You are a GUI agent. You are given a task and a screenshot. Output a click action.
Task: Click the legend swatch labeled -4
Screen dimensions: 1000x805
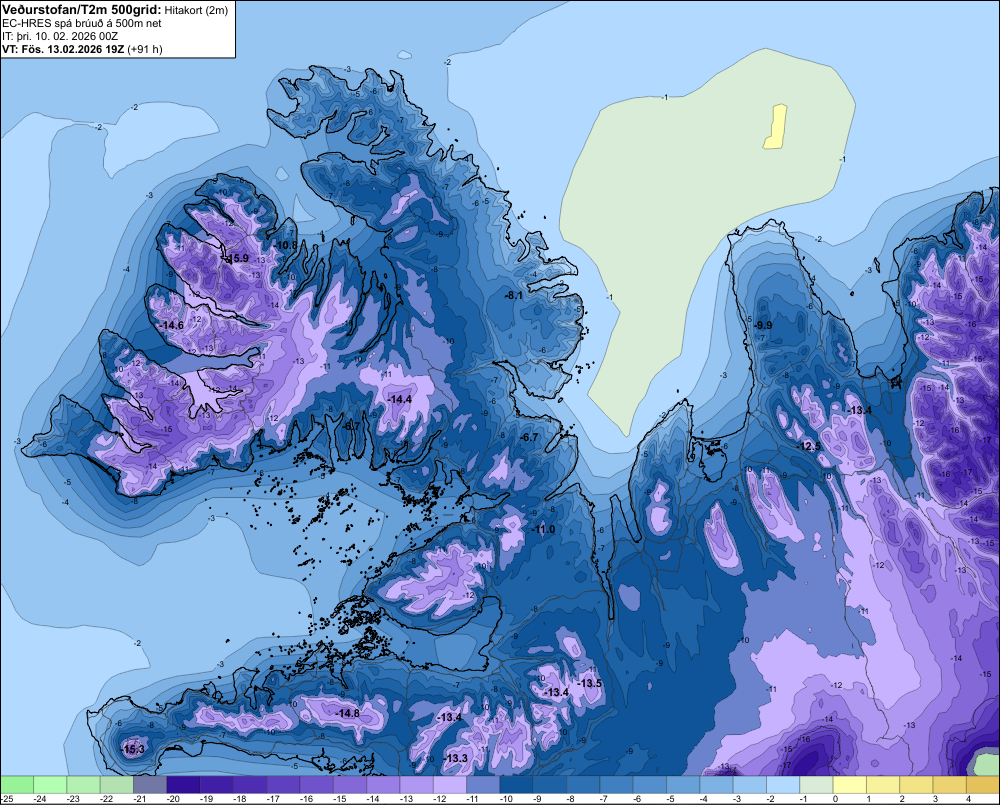tap(716, 784)
